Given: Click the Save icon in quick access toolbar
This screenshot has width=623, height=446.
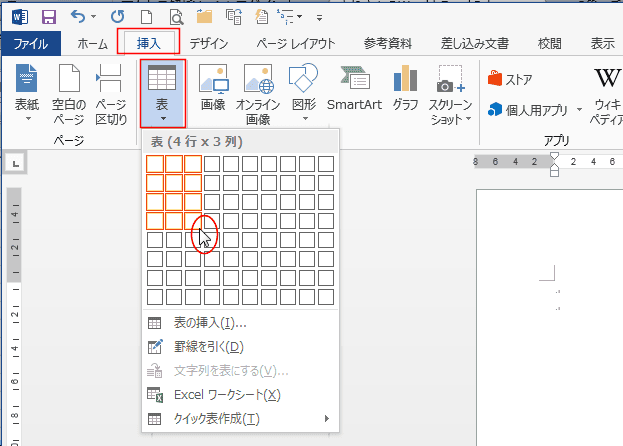Looking at the screenshot, I should [48, 17].
